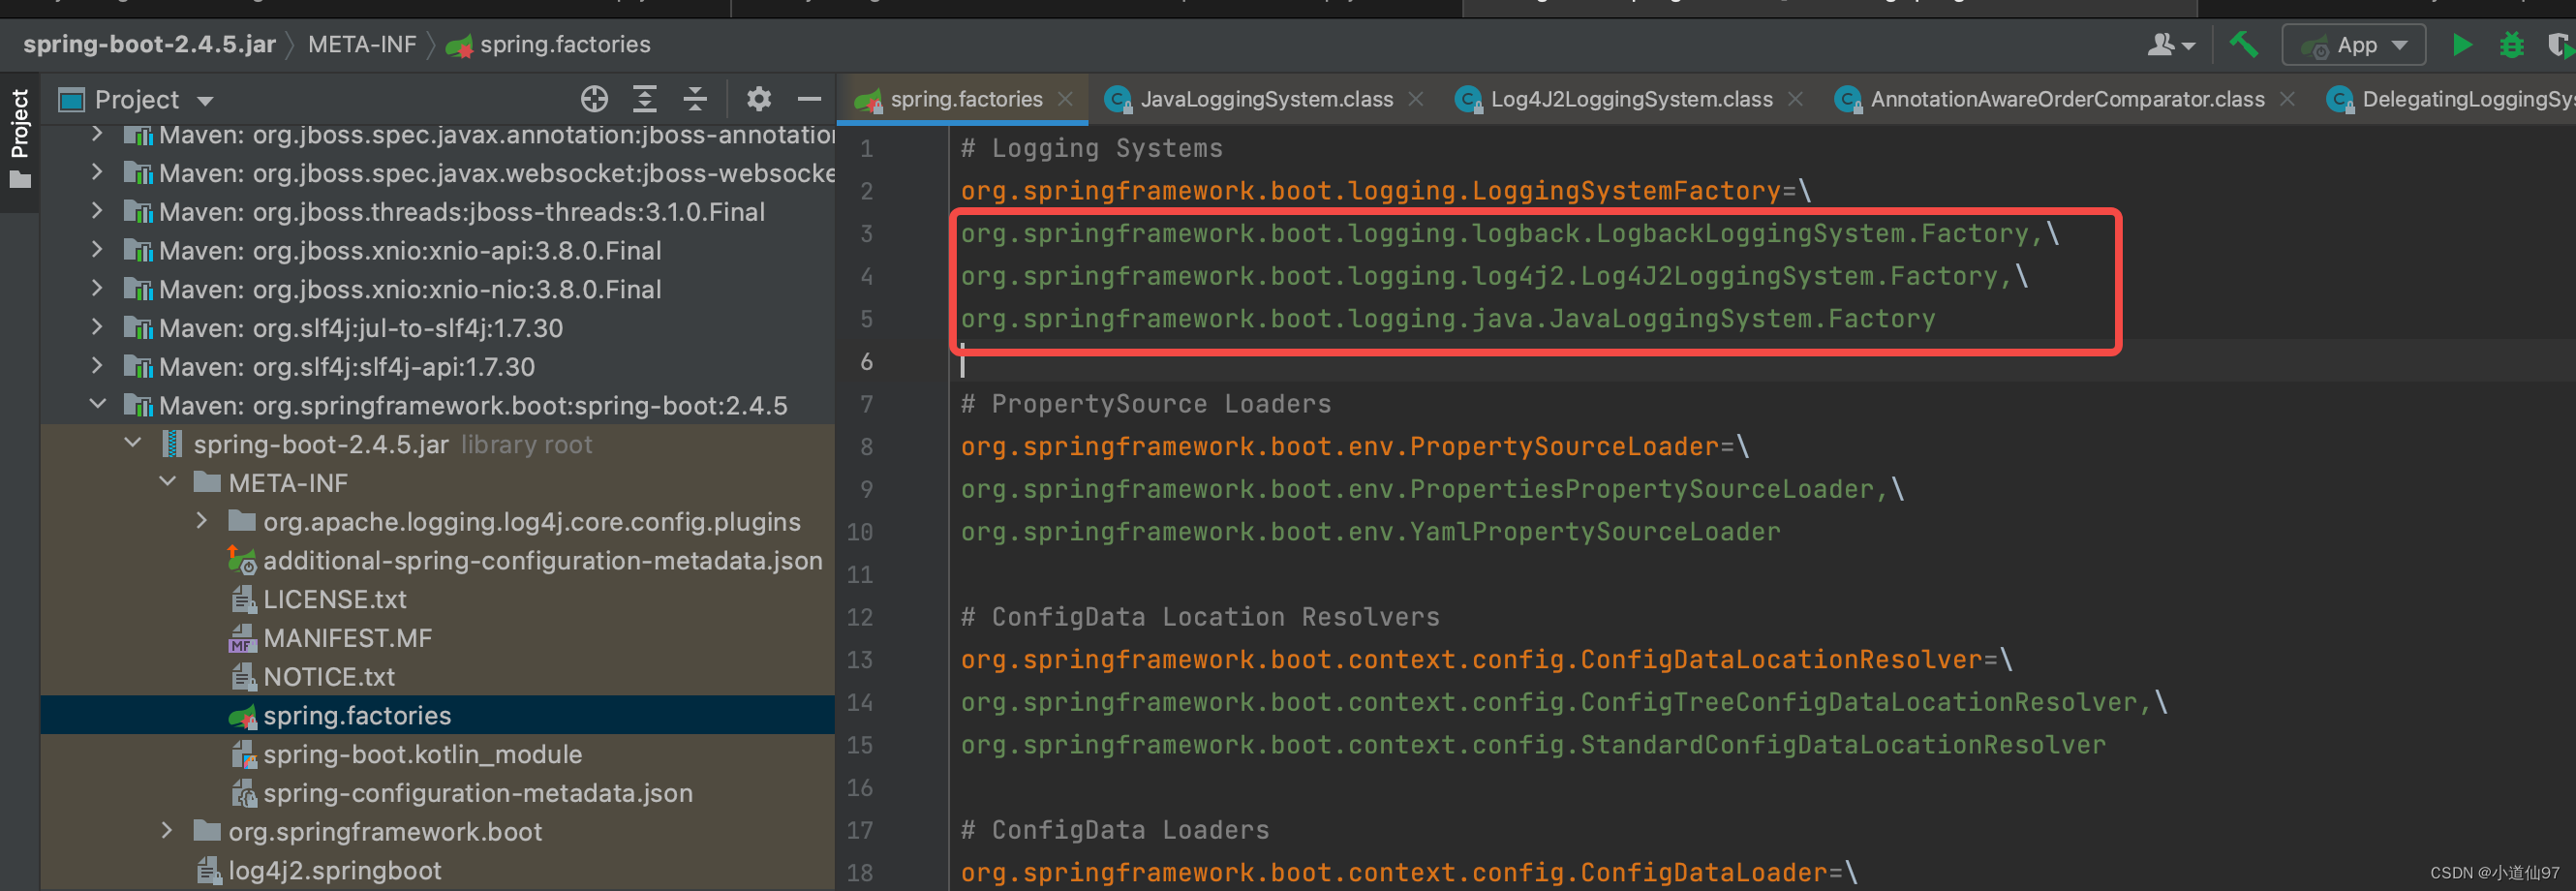Close the spring.factories tab
2576x891 pixels.
click(x=1066, y=99)
